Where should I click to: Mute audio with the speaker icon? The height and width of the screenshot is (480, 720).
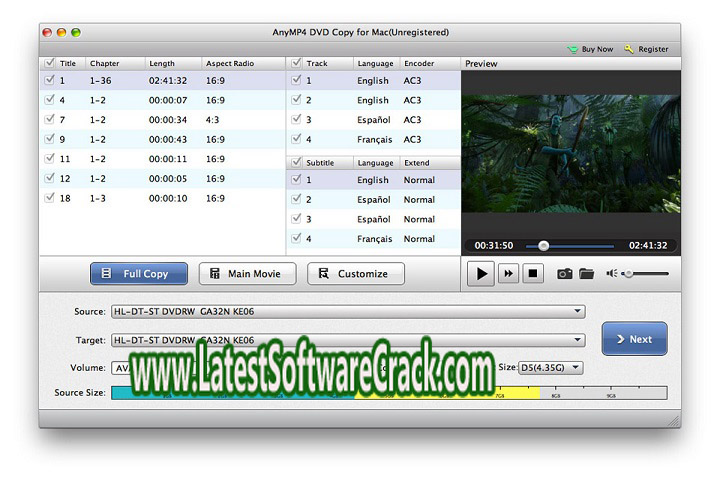pos(613,273)
